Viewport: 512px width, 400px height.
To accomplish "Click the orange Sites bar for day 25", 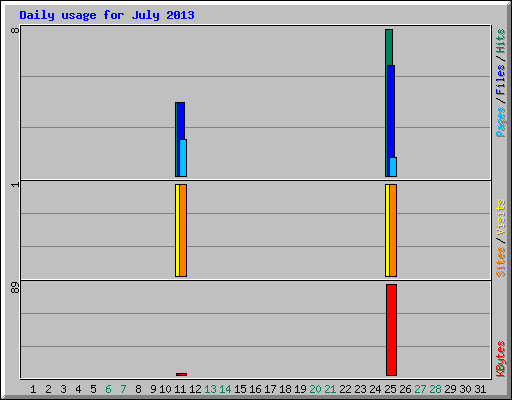I will click(393, 230).
